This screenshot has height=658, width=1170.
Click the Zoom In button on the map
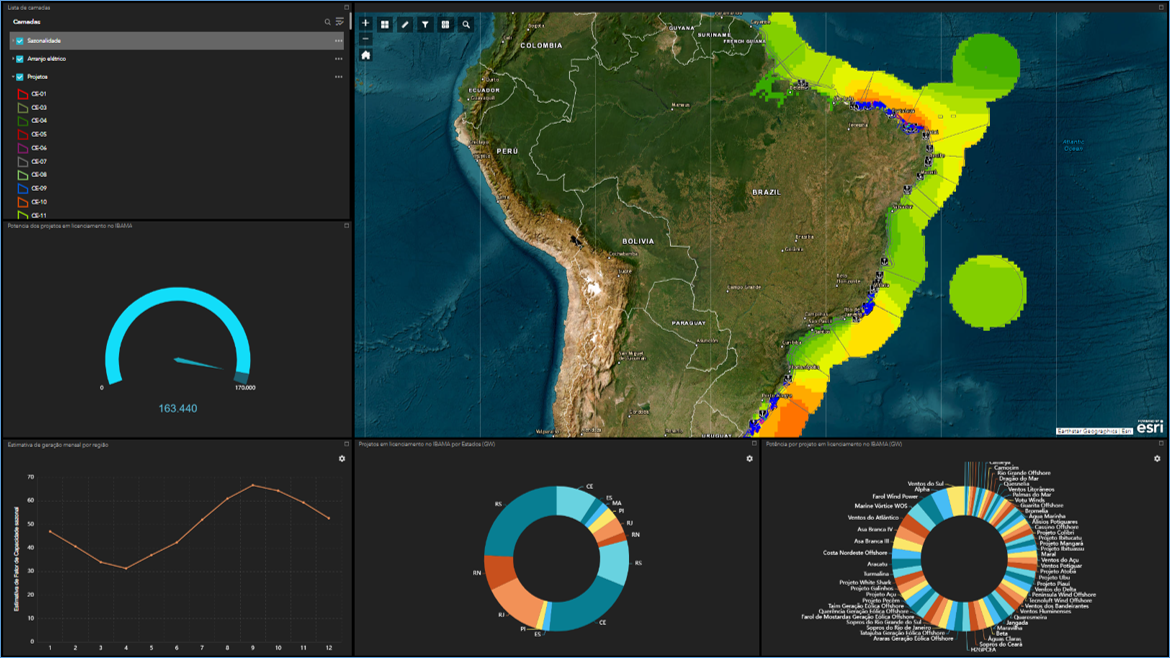366,22
